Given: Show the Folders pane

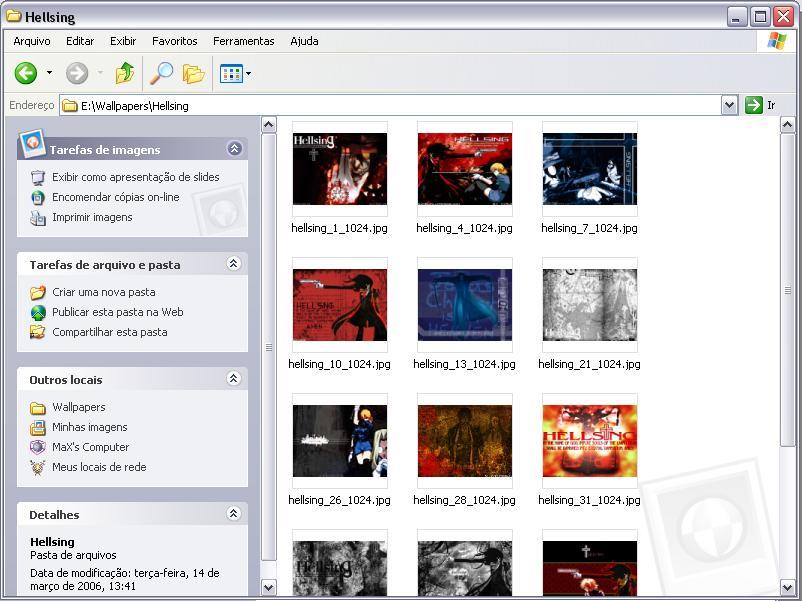Looking at the screenshot, I should click(x=193, y=74).
